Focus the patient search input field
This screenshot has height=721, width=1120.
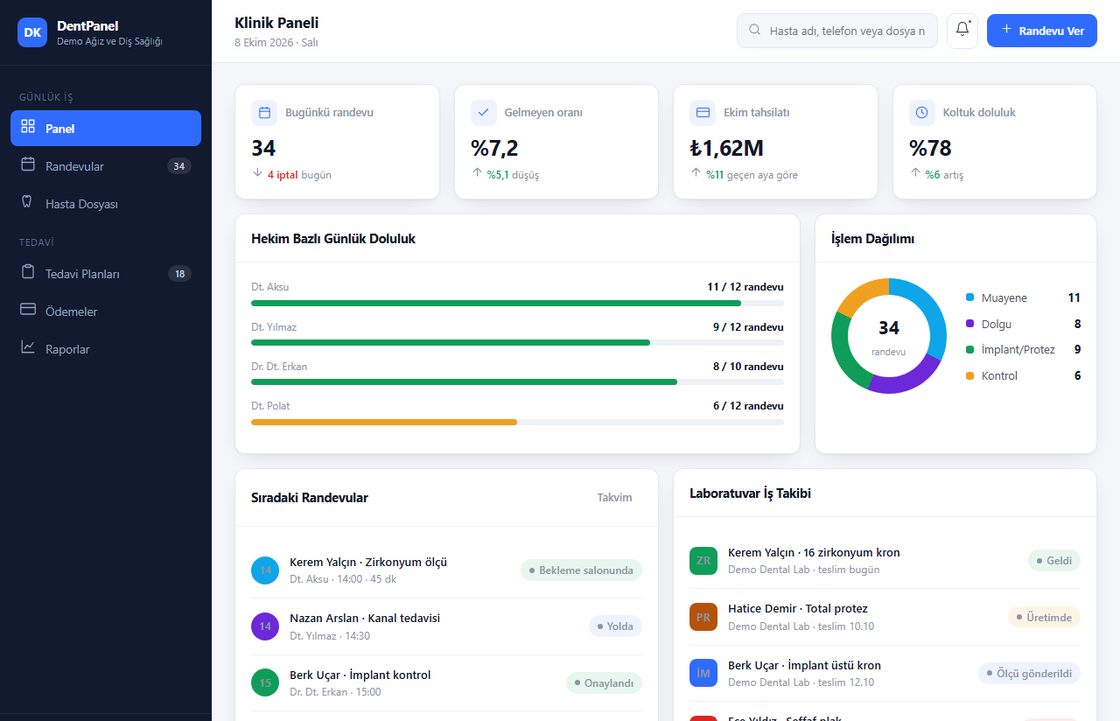tap(837, 31)
